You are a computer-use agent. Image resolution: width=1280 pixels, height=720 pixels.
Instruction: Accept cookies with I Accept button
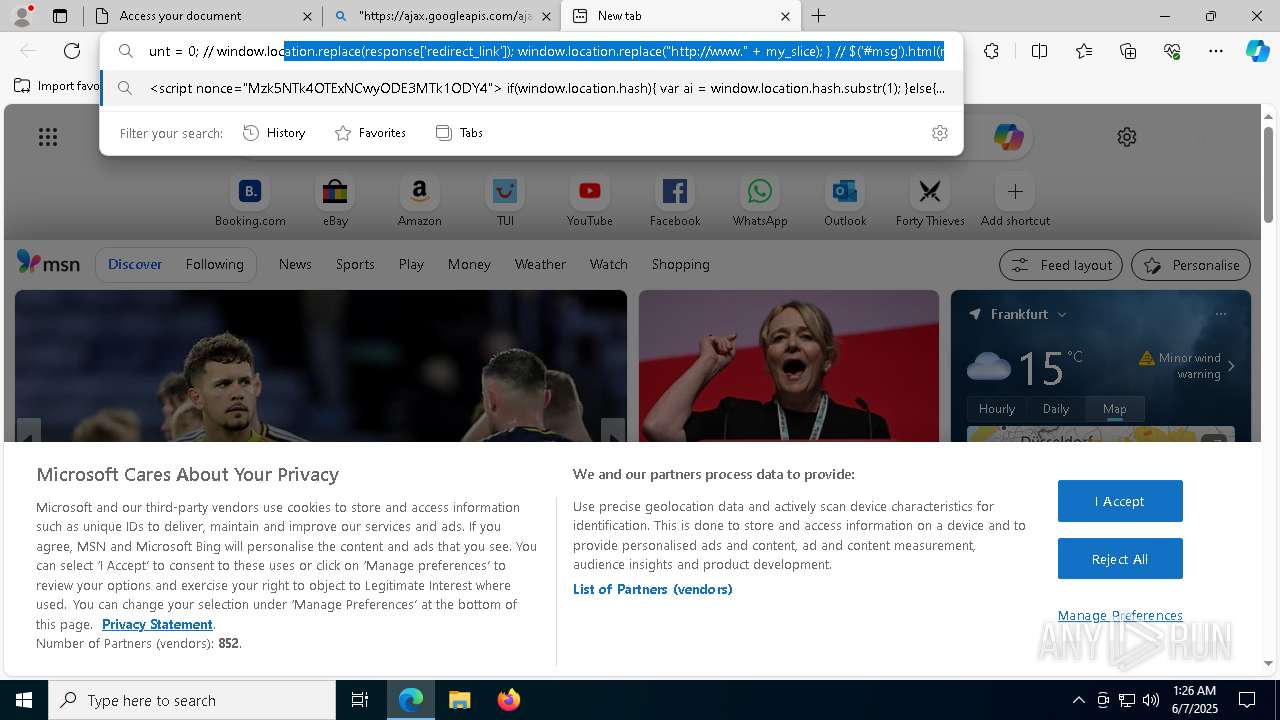1120,501
